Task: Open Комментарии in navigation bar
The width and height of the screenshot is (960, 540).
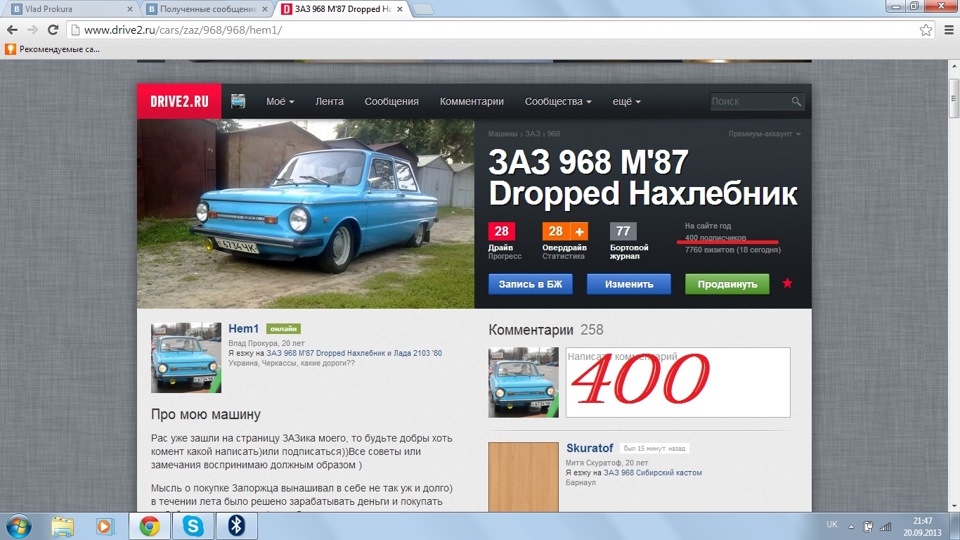Action: tap(471, 102)
